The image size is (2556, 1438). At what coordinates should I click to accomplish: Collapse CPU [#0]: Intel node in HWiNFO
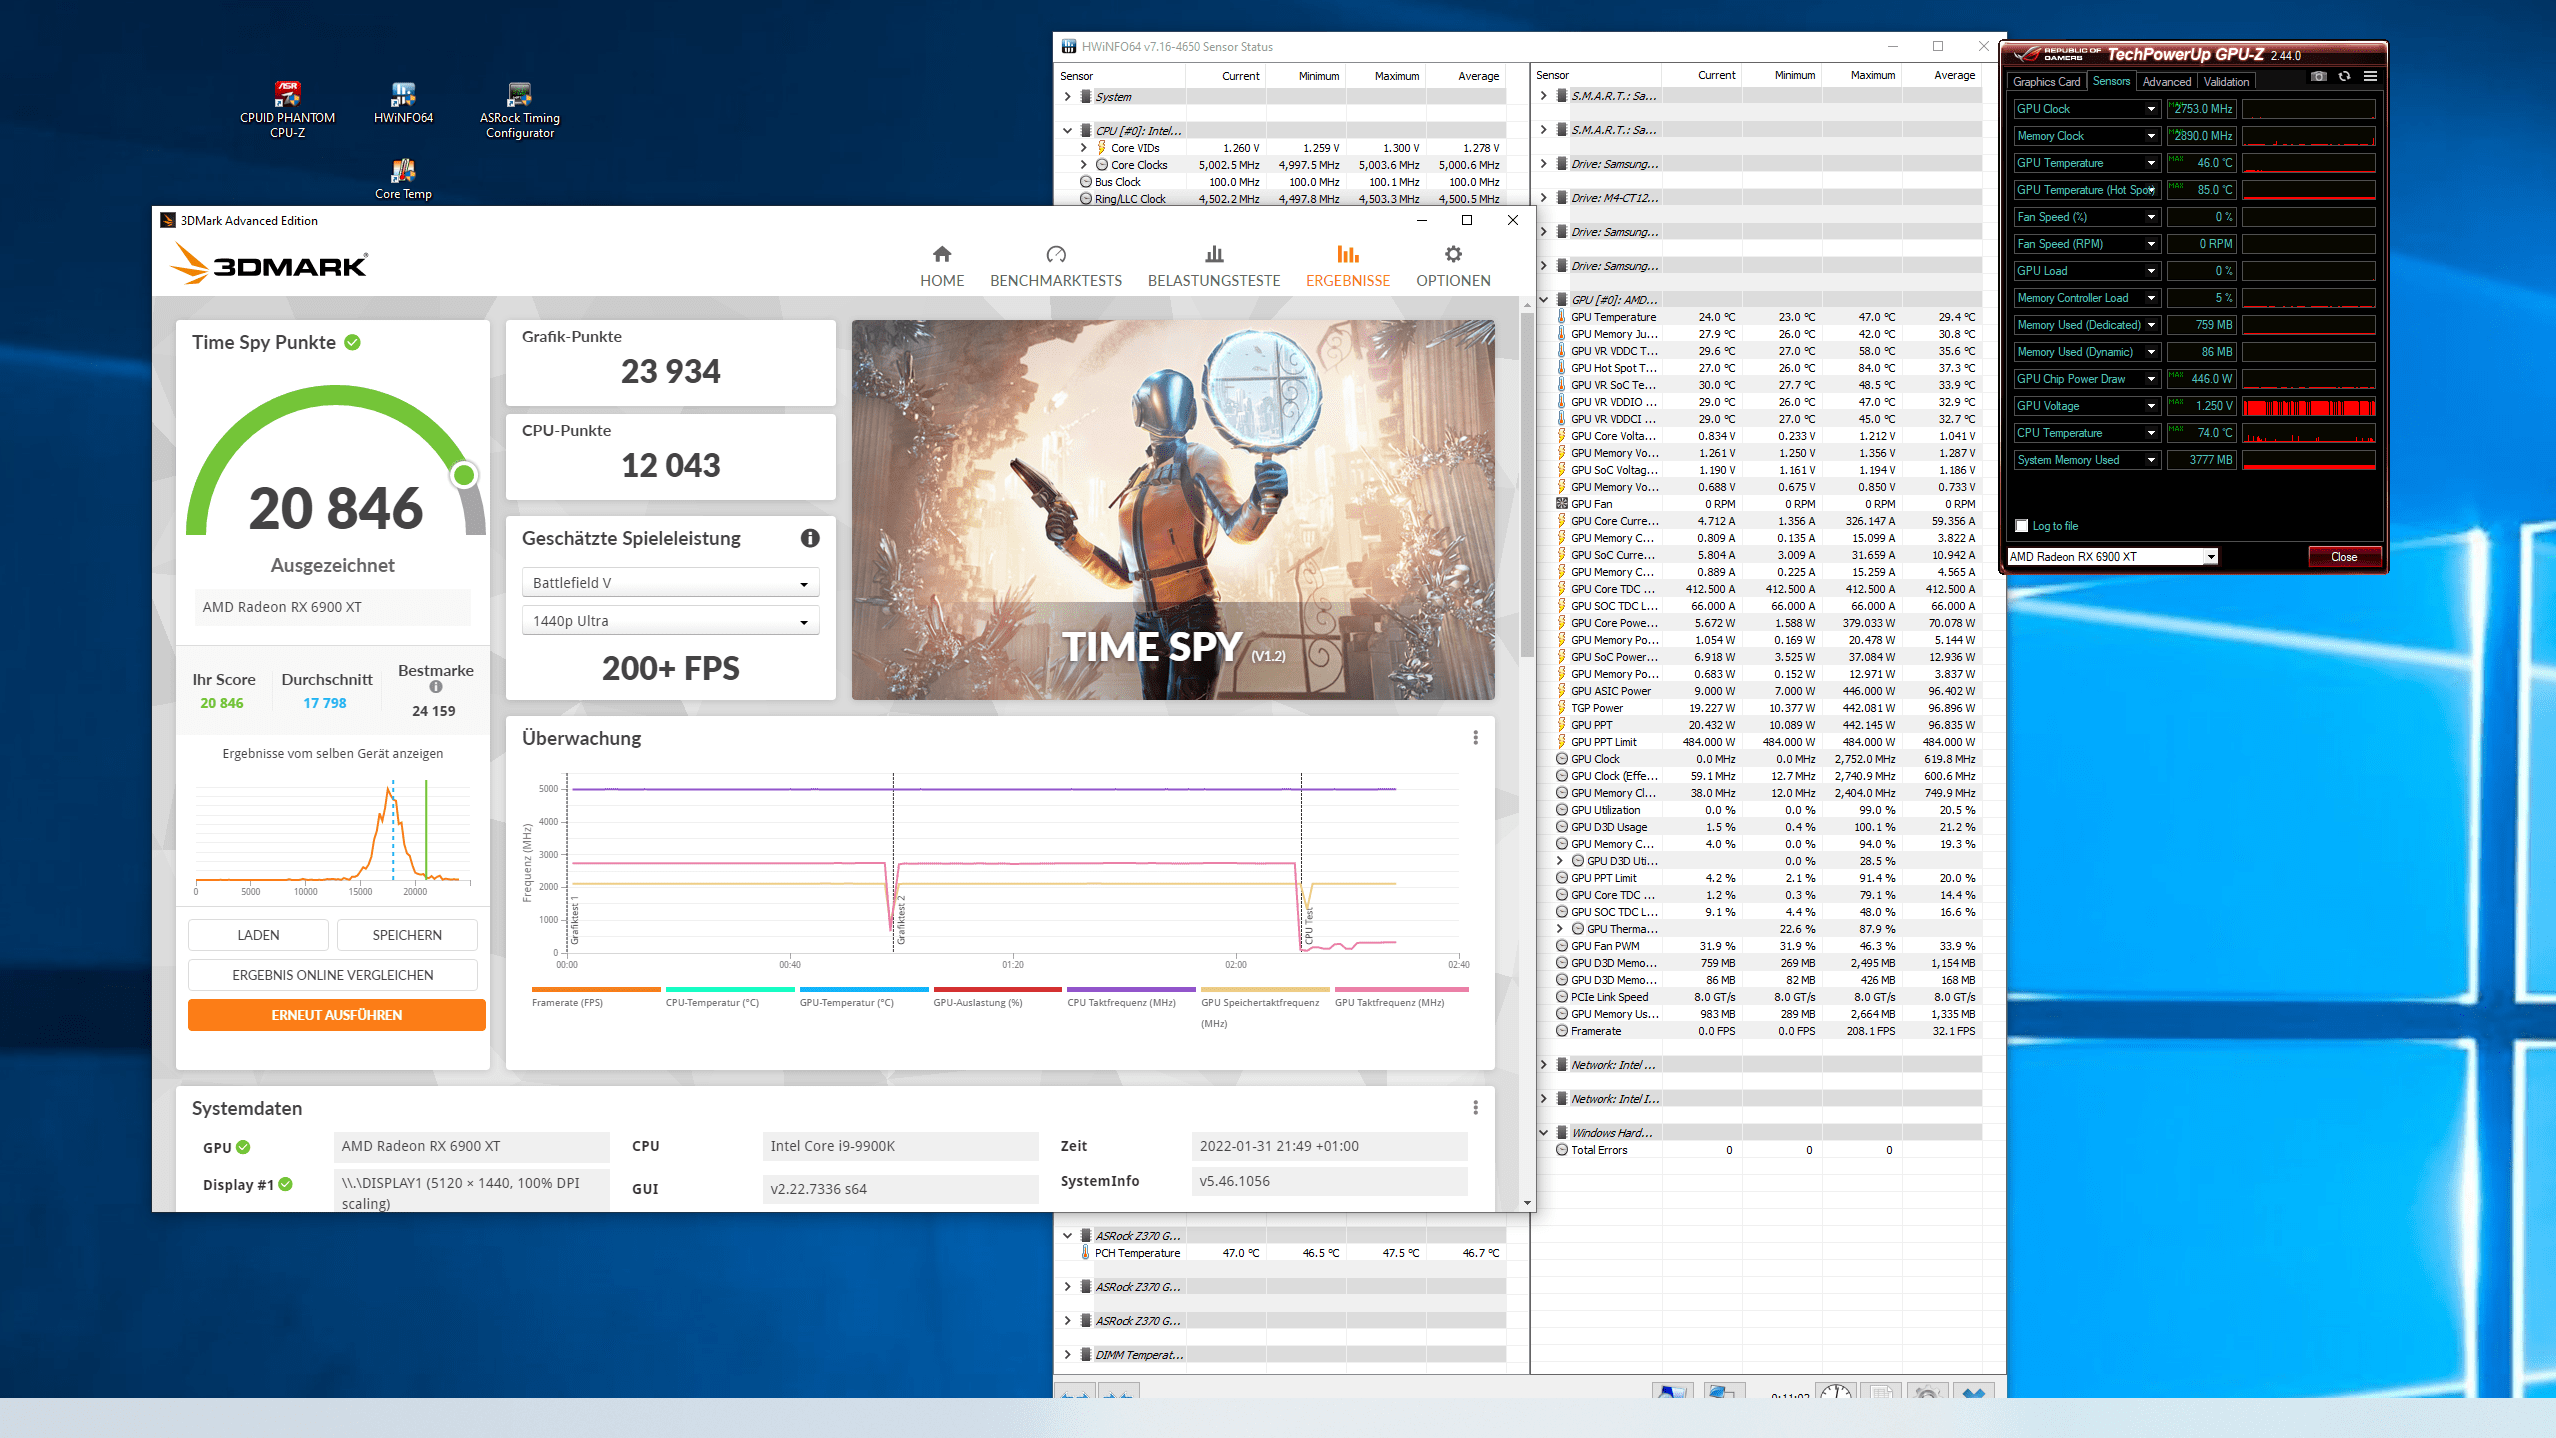tap(1067, 131)
